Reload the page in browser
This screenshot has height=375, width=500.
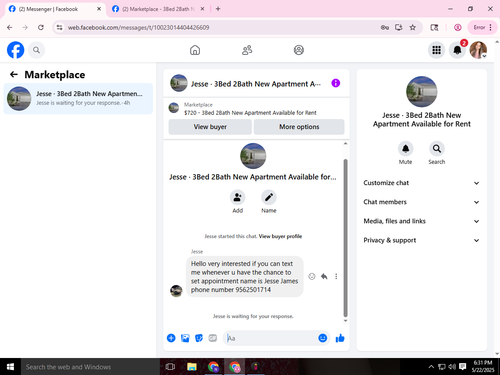[41, 27]
